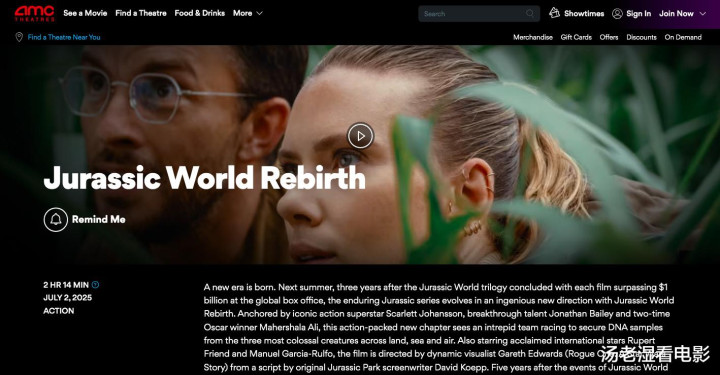The width and height of the screenshot is (720, 375).
Task: Click the runtime info icon
Action: 96,285
